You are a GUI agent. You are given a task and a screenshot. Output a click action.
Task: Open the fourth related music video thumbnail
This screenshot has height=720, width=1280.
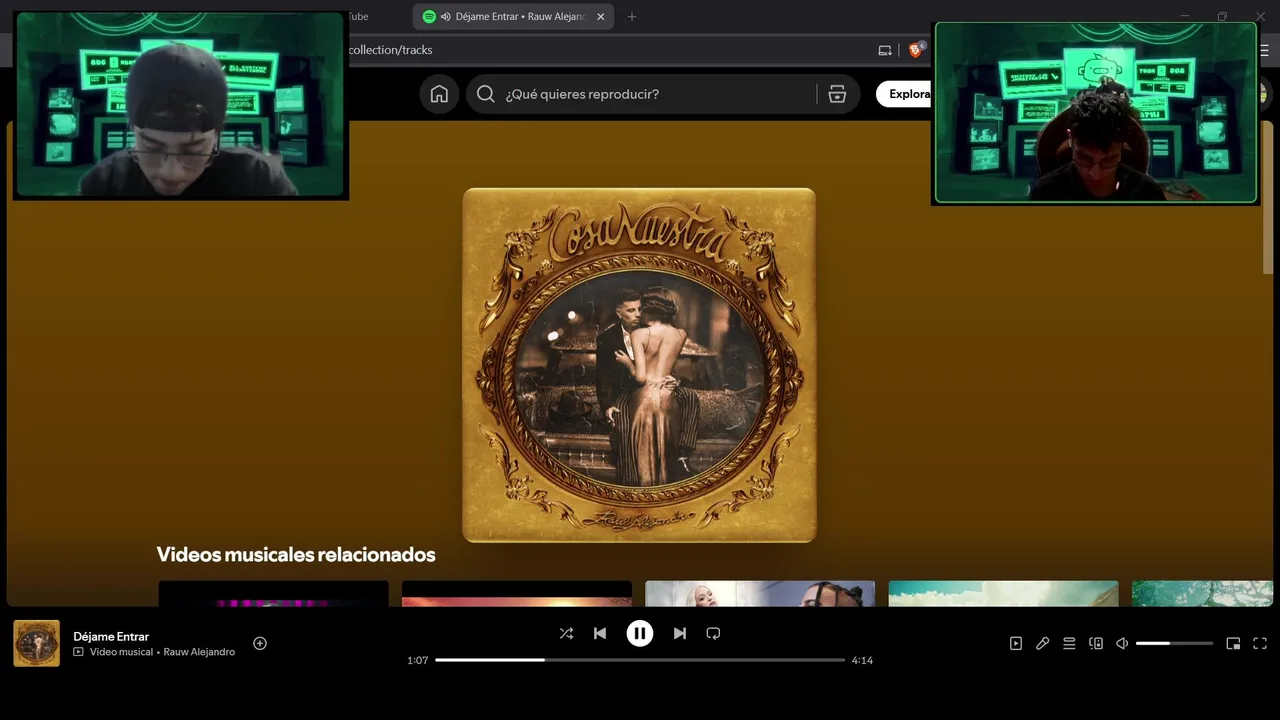click(1003, 593)
